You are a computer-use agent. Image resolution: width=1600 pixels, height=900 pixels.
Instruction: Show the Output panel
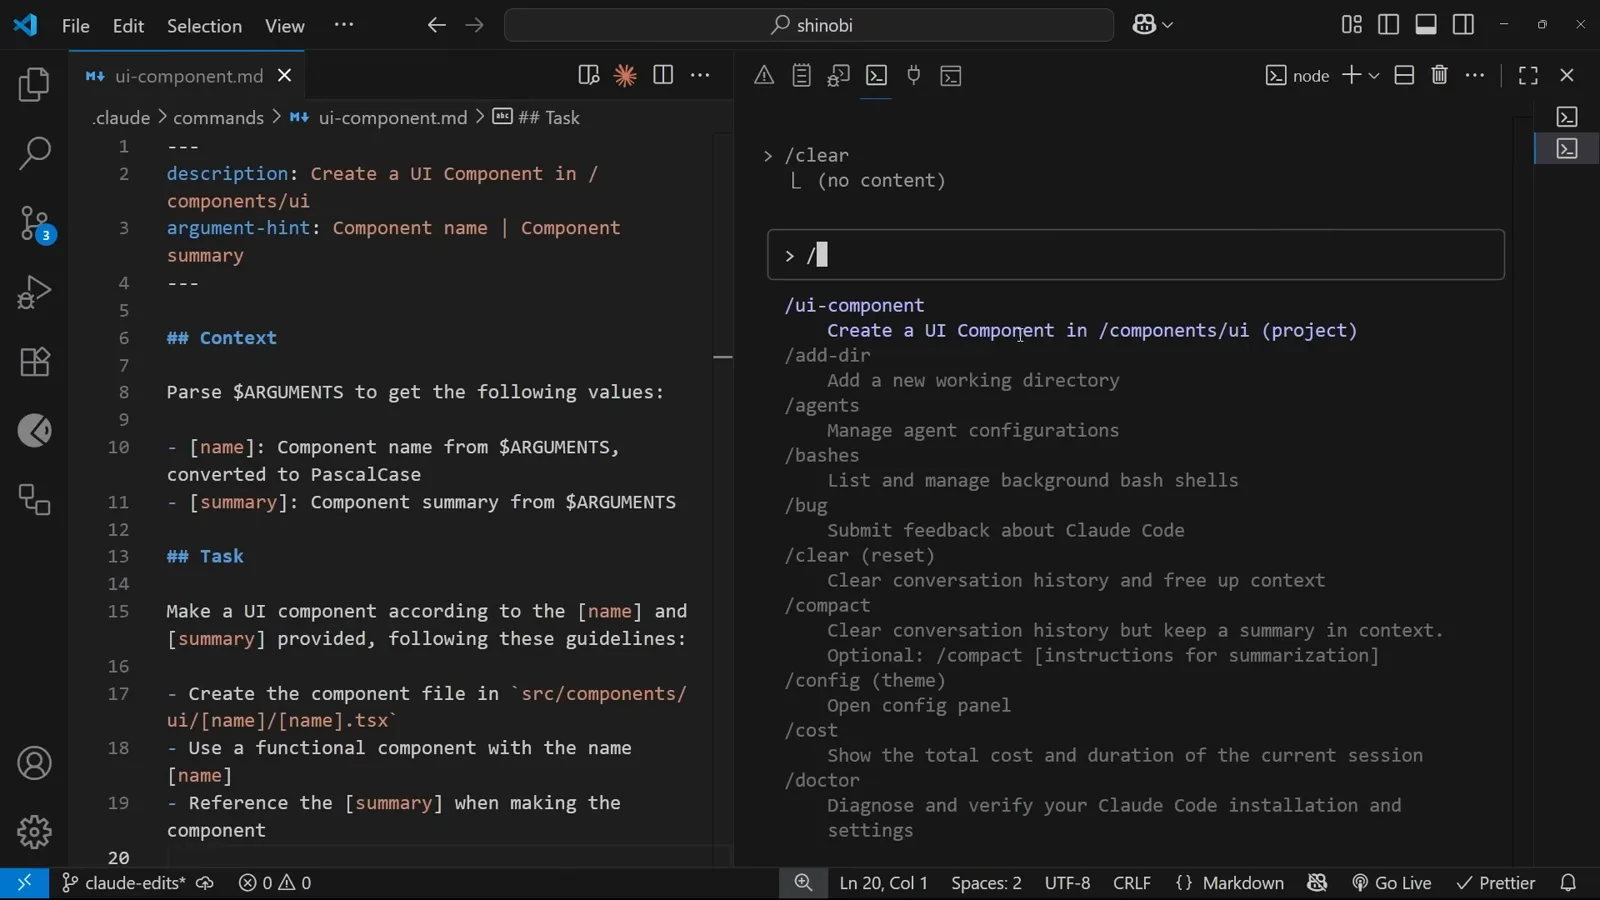pos(801,76)
